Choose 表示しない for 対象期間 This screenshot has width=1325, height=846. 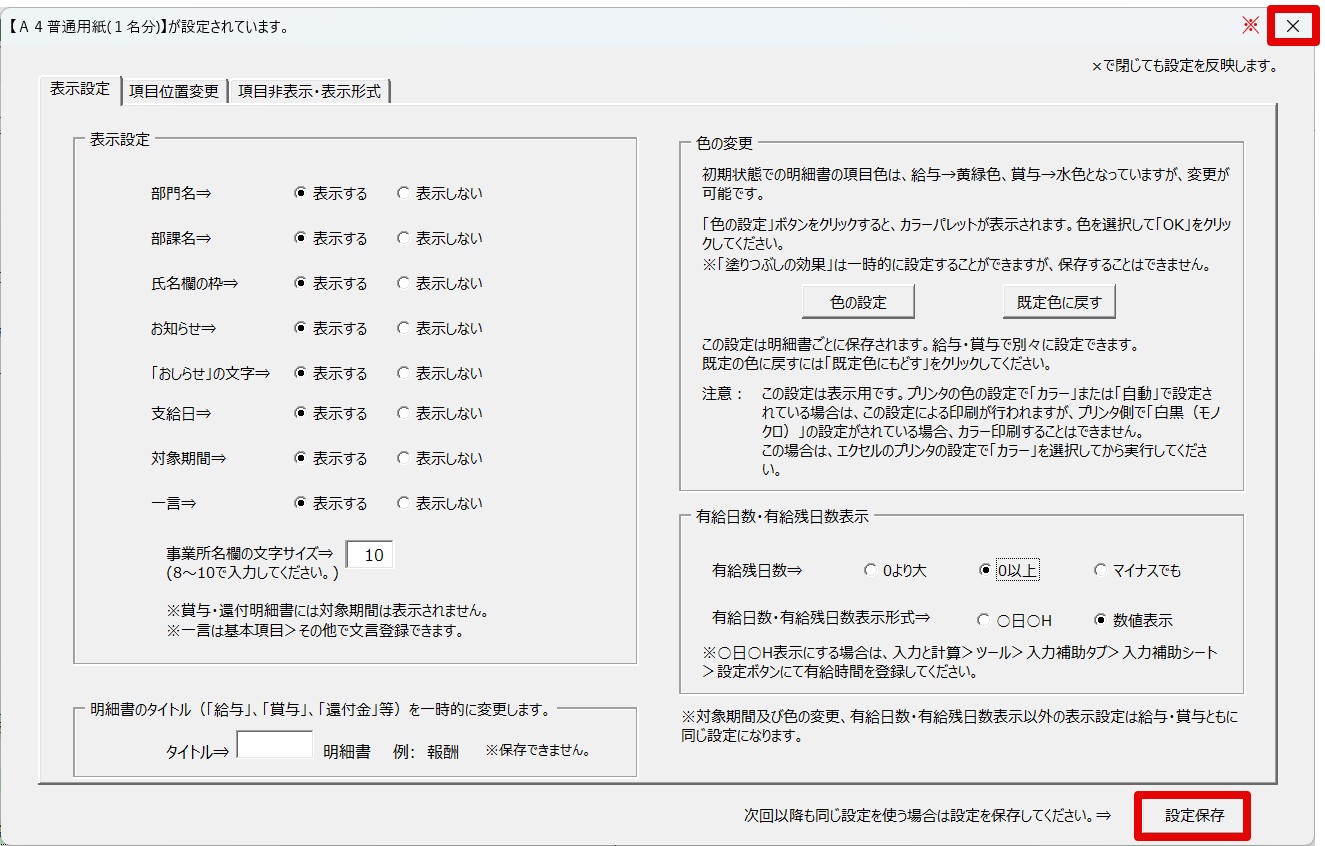point(403,459)
